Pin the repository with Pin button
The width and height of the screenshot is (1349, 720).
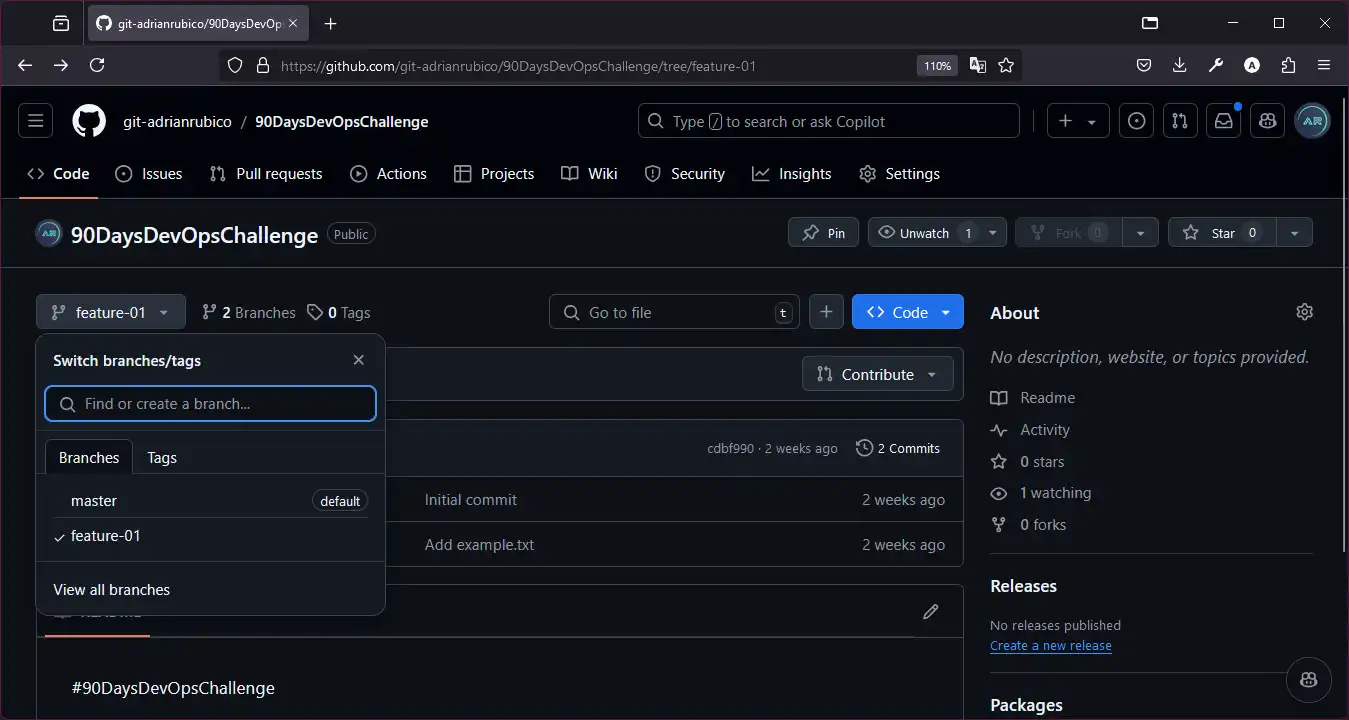tap(823, 233)
